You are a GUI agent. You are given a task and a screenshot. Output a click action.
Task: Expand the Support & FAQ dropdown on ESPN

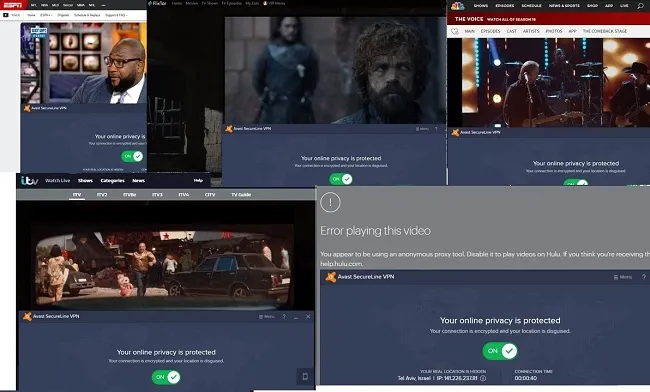click(x=116, y=15)
